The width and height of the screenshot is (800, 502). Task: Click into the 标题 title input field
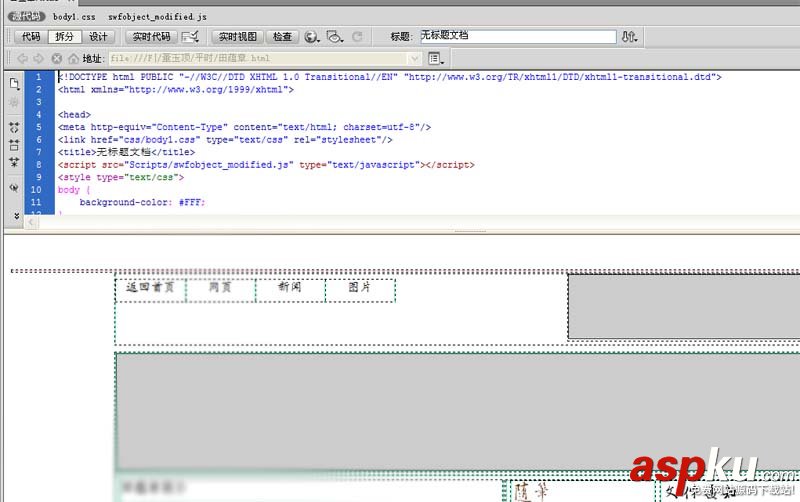(x=518, y=36)
